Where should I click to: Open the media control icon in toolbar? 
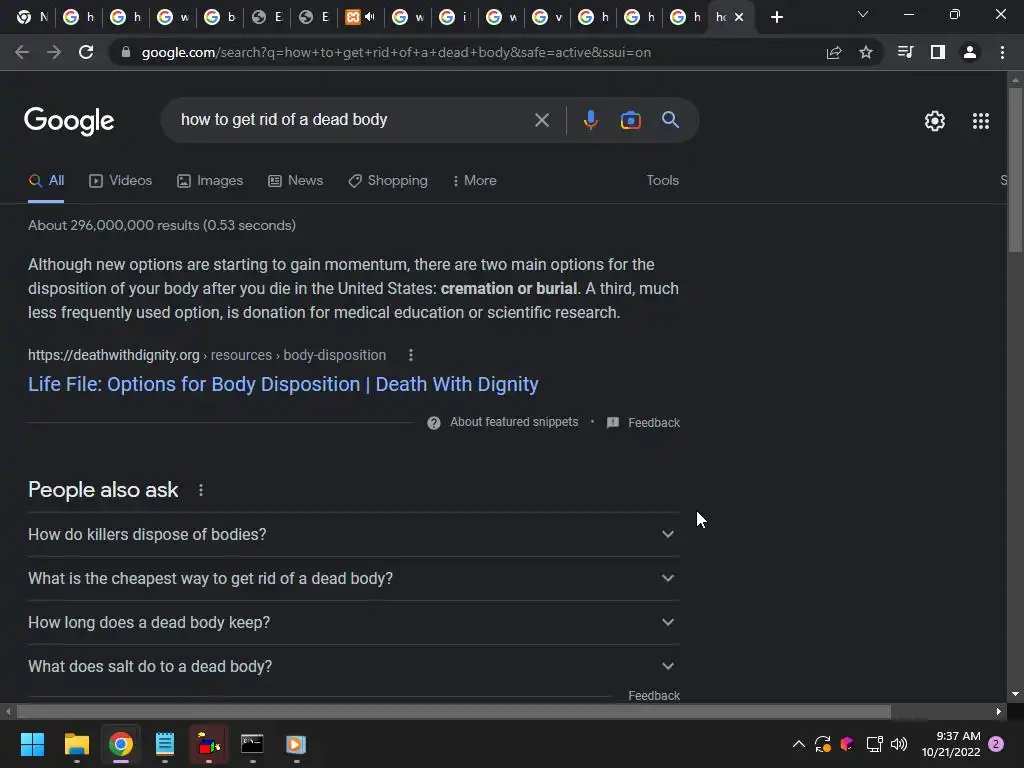(906, 52)
